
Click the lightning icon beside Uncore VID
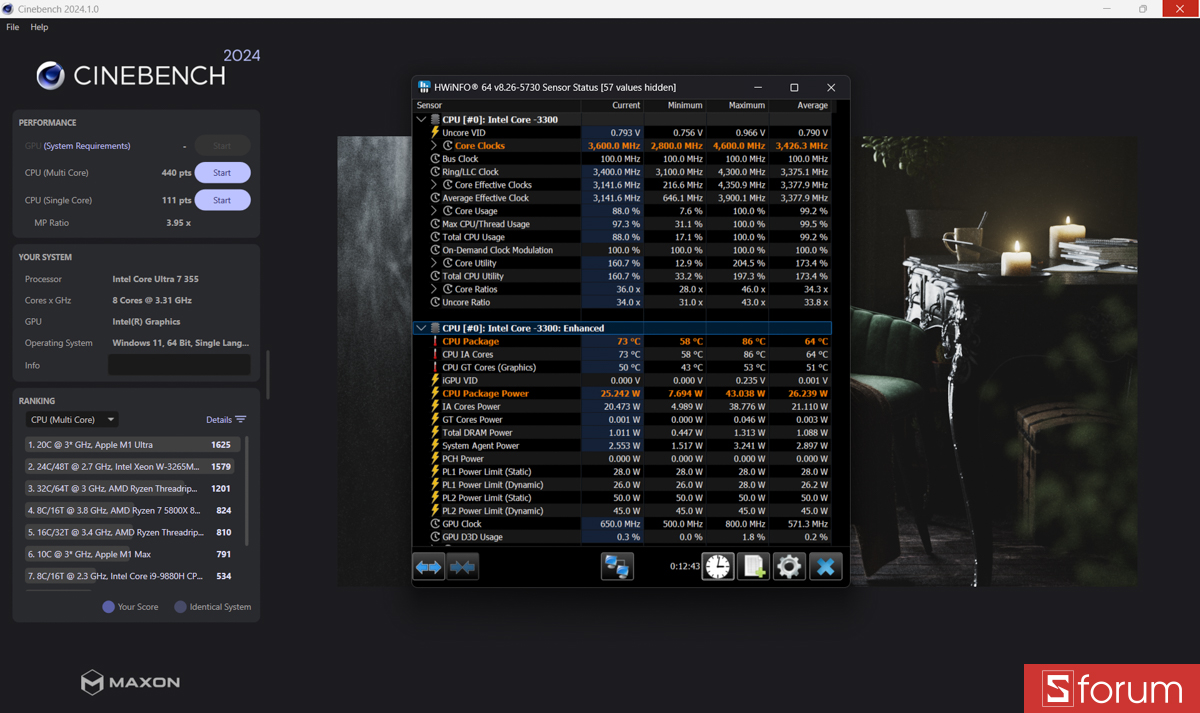tap(435, 132)
